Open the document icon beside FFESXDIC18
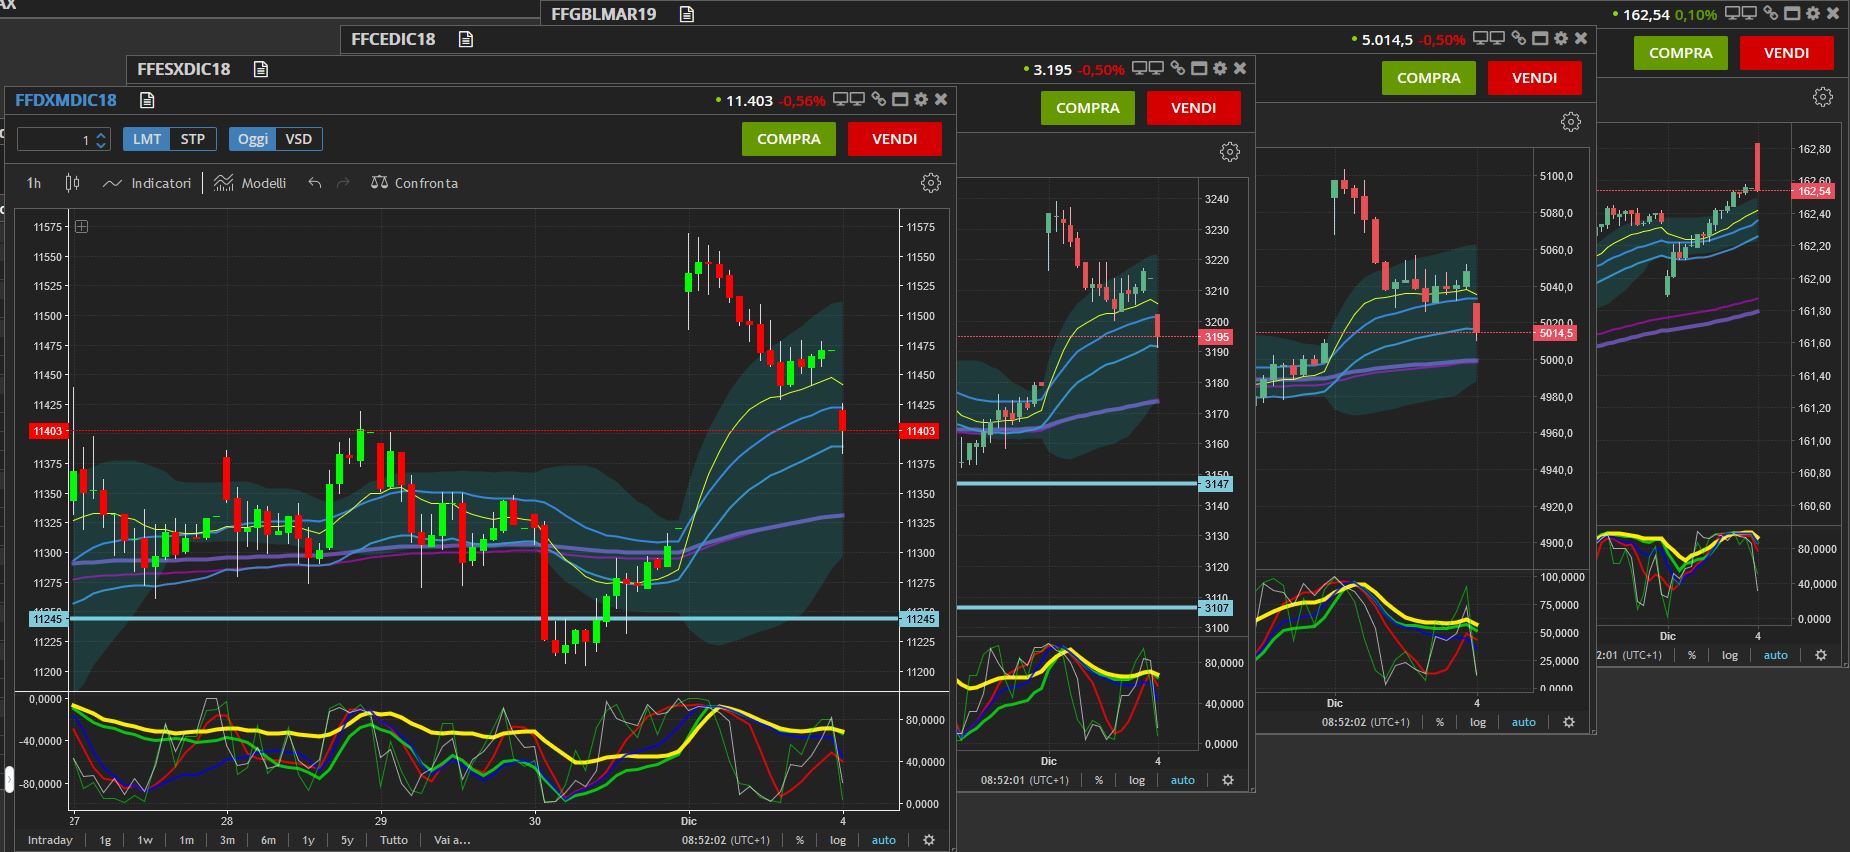 (x=261, y=69)
